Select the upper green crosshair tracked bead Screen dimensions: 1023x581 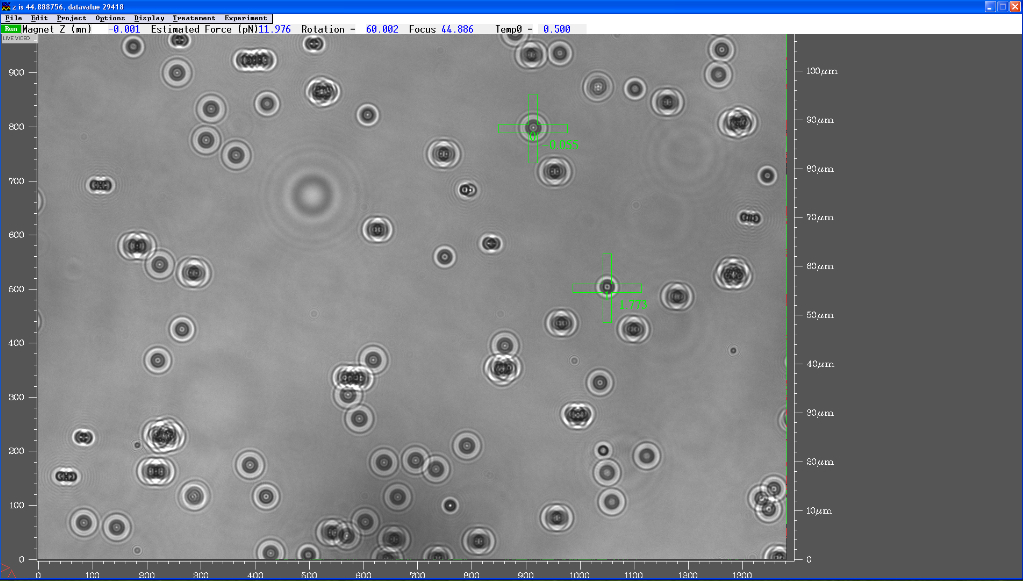coord(532,127)
